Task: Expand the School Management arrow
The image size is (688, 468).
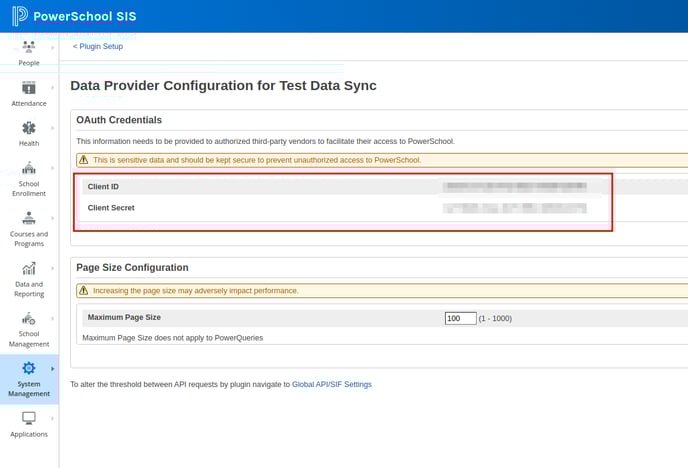Action: 53,318
